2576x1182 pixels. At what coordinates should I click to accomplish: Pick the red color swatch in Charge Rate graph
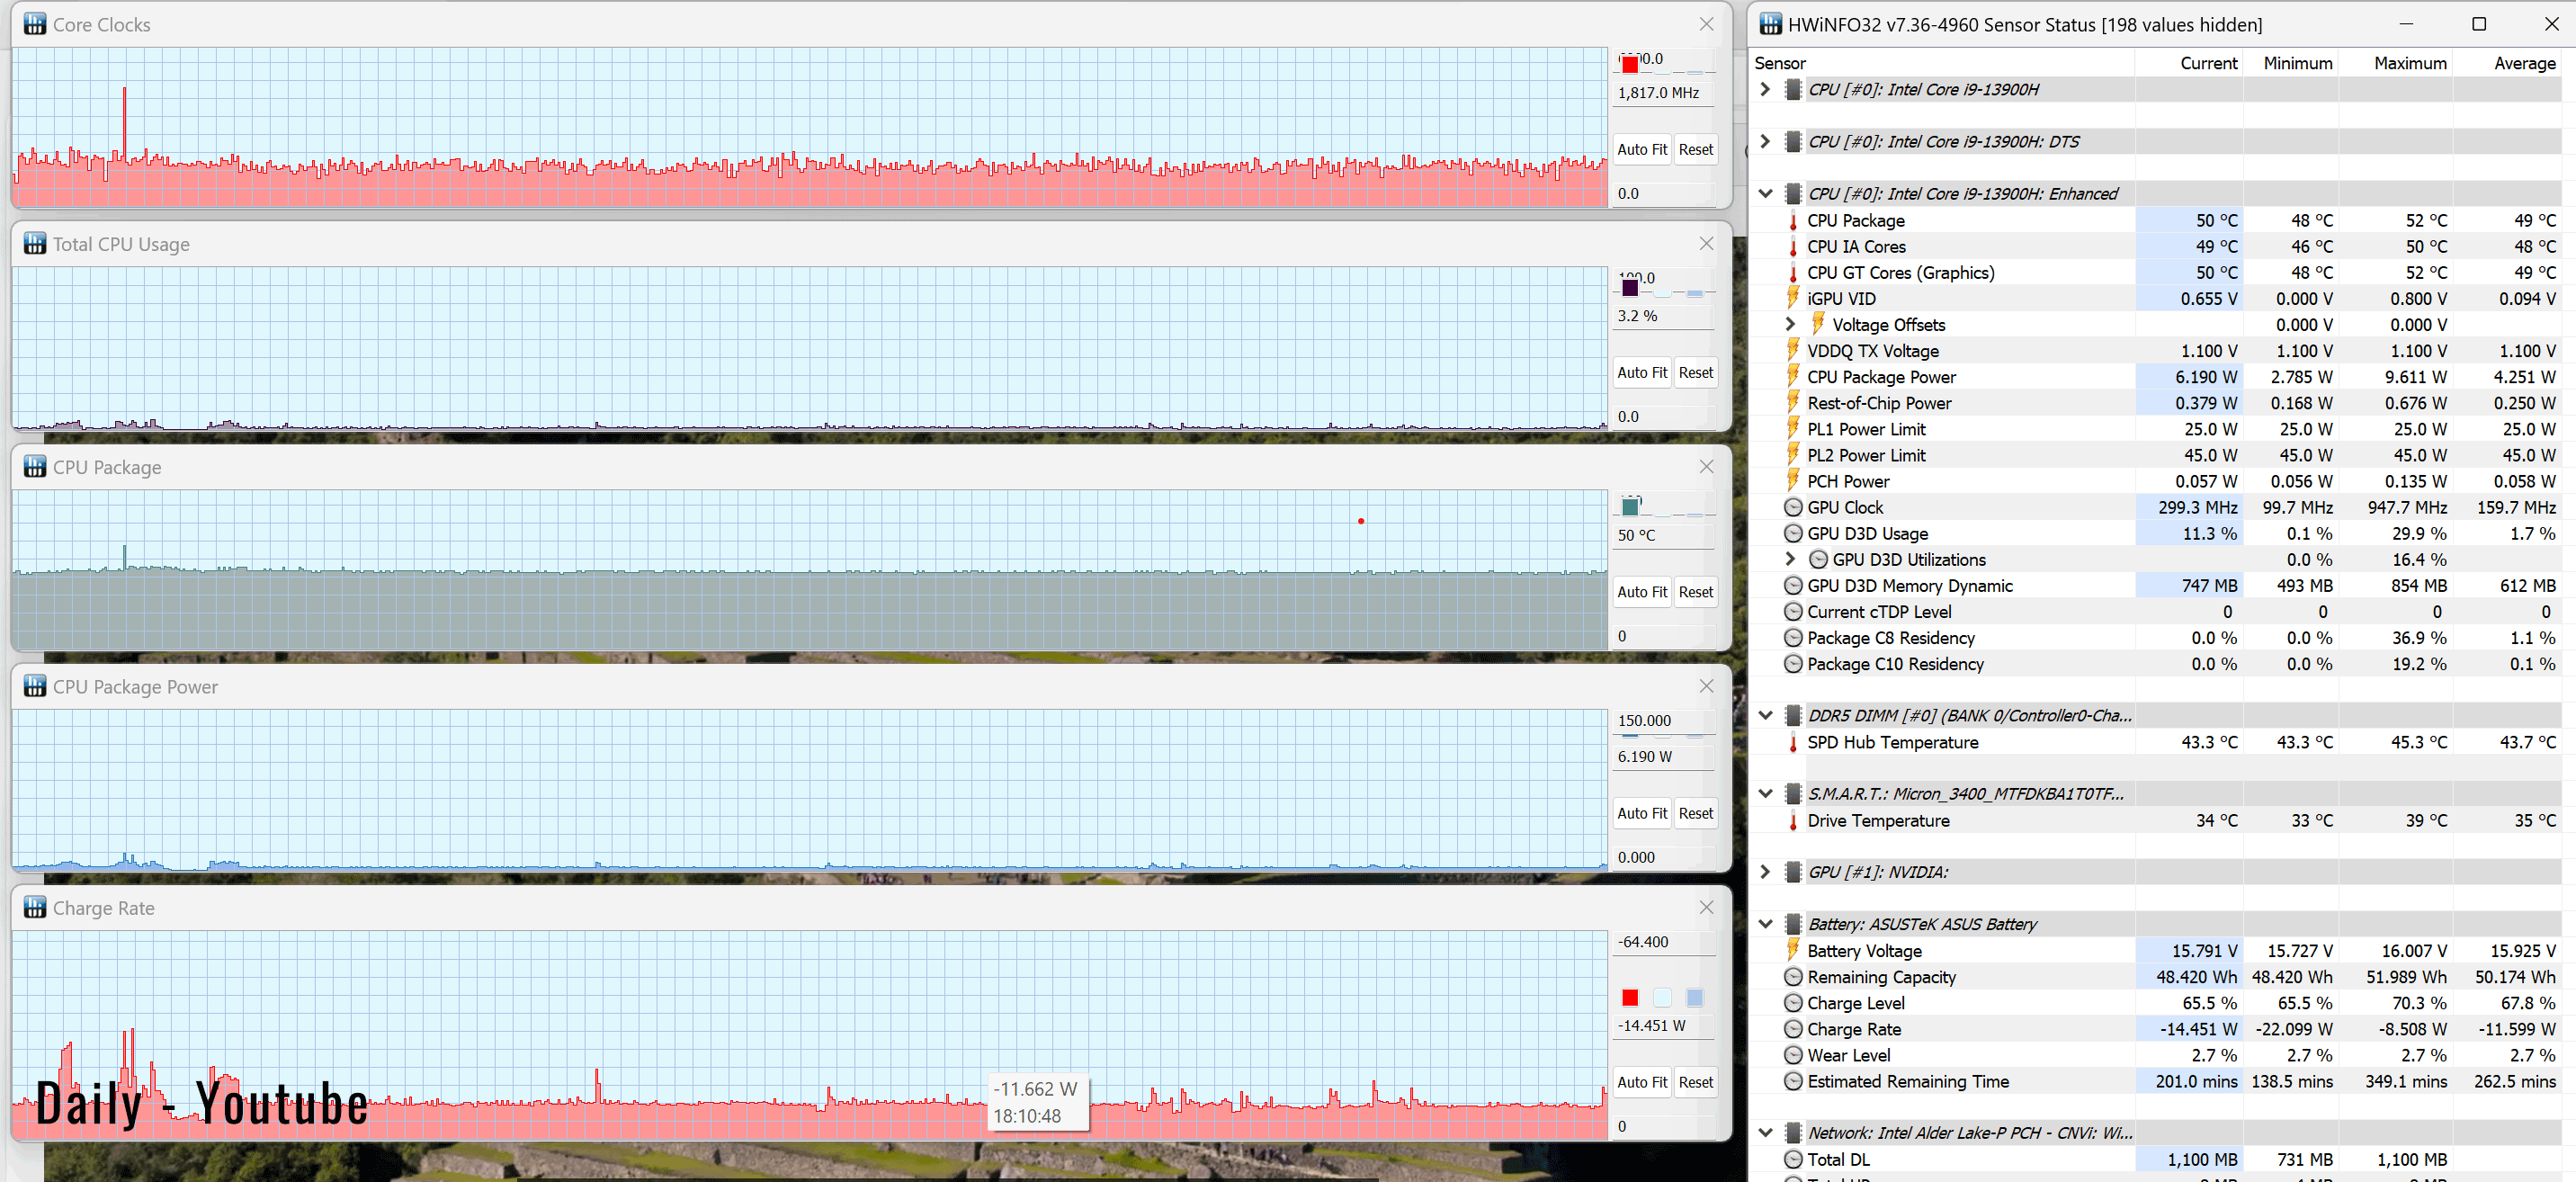point(1630,997)
